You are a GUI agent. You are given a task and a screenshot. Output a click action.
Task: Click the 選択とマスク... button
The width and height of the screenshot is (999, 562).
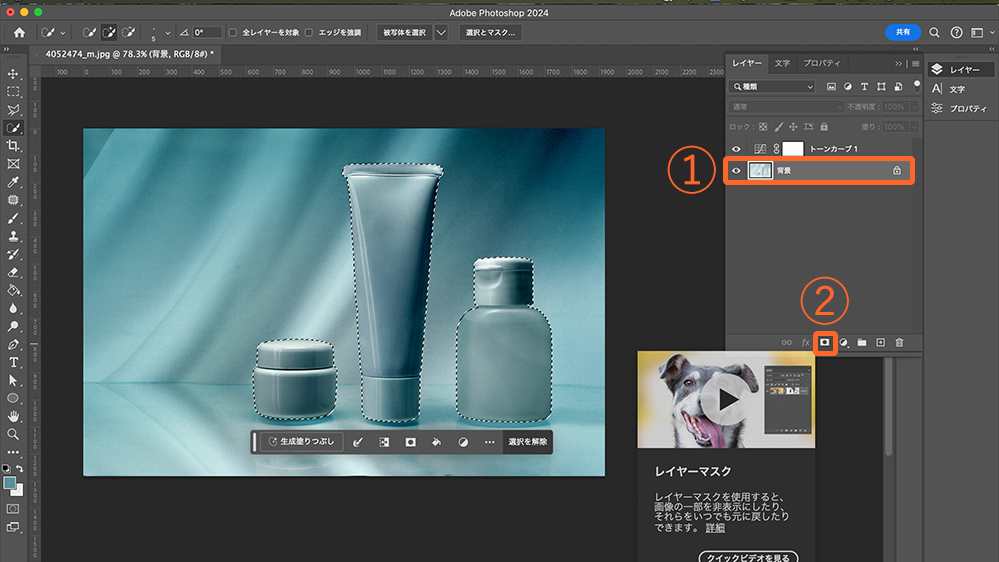pos(490,32)
